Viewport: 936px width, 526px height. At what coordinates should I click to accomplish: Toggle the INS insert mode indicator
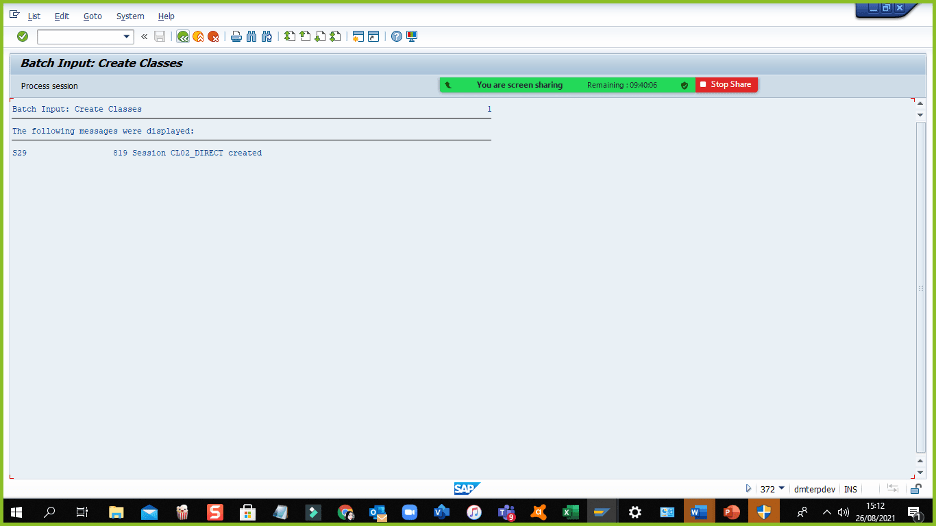pos(850,489)
